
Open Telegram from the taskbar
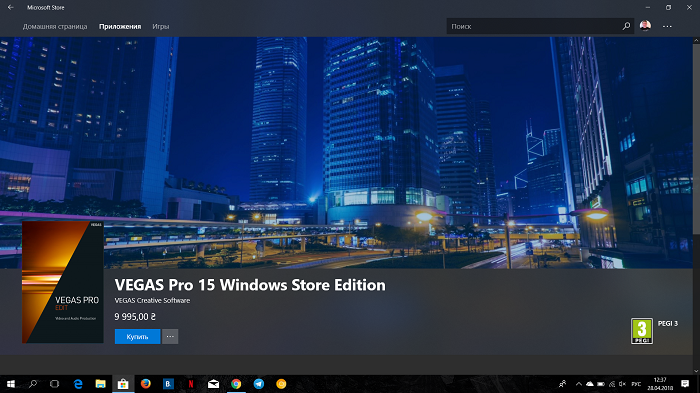coord(258,384)
